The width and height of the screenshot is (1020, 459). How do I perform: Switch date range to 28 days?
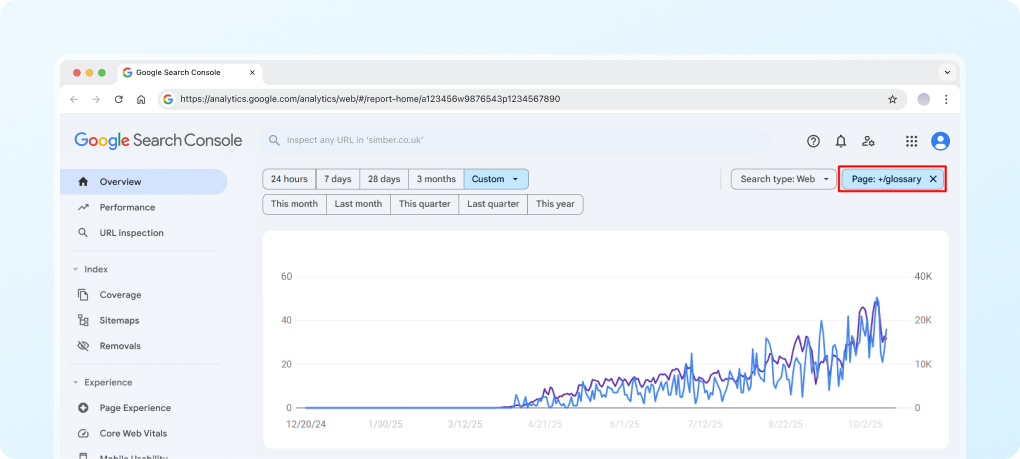pos(383,179)
